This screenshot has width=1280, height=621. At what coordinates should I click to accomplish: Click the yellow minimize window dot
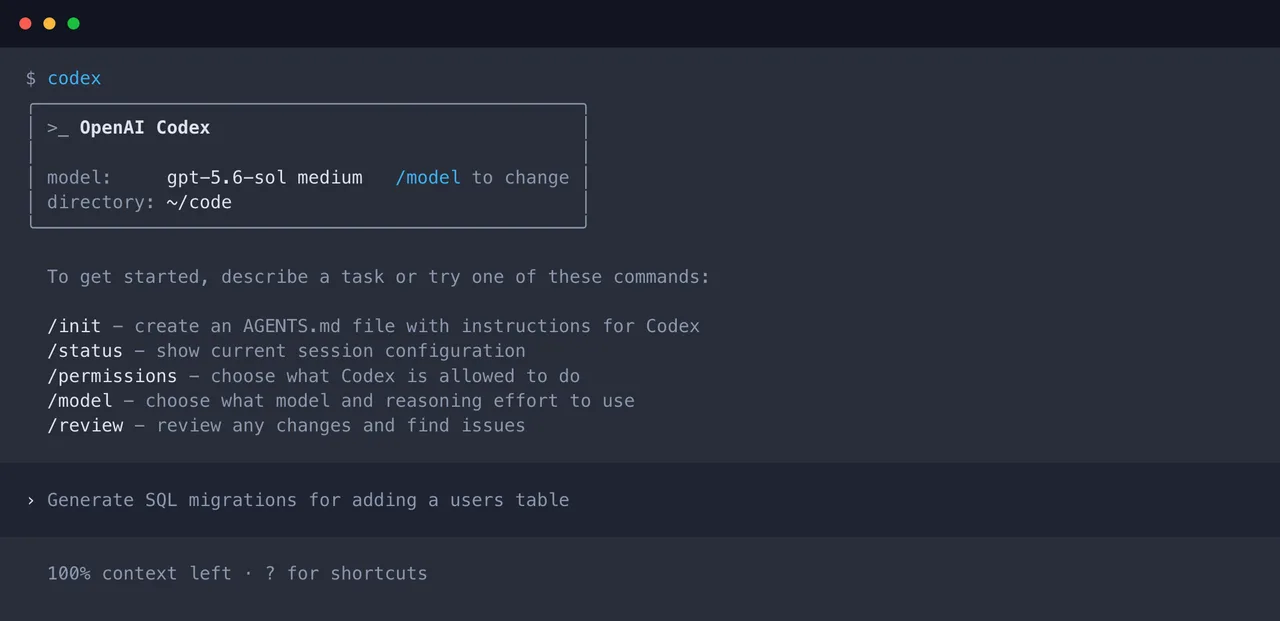click(x=49, y=23)
